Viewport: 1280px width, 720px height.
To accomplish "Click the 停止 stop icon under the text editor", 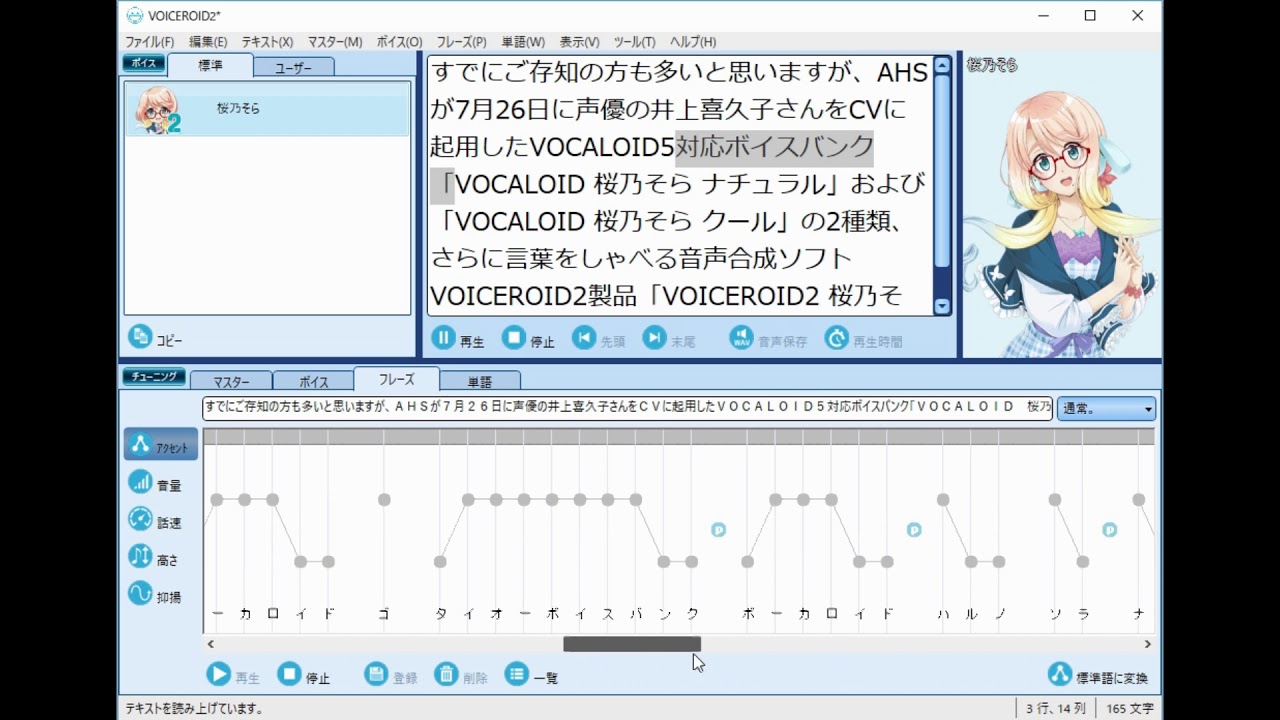I will click(513, 338).
